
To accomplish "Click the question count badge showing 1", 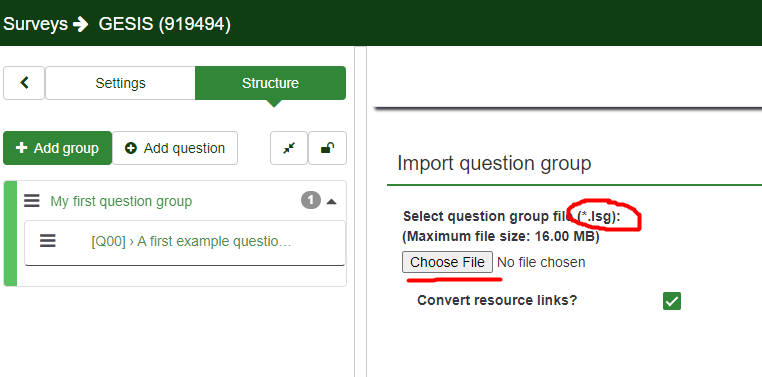I will (311, 200).
